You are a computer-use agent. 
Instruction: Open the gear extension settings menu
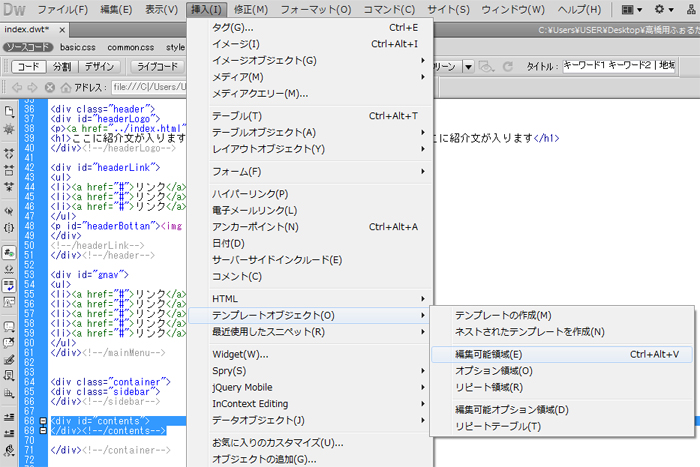point(660,10)
